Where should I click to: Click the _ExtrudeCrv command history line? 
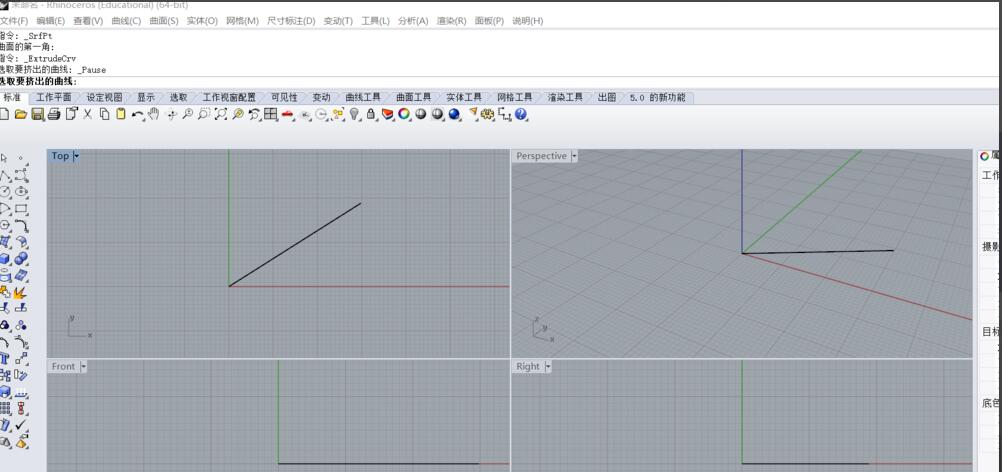[x=38, y=58]
